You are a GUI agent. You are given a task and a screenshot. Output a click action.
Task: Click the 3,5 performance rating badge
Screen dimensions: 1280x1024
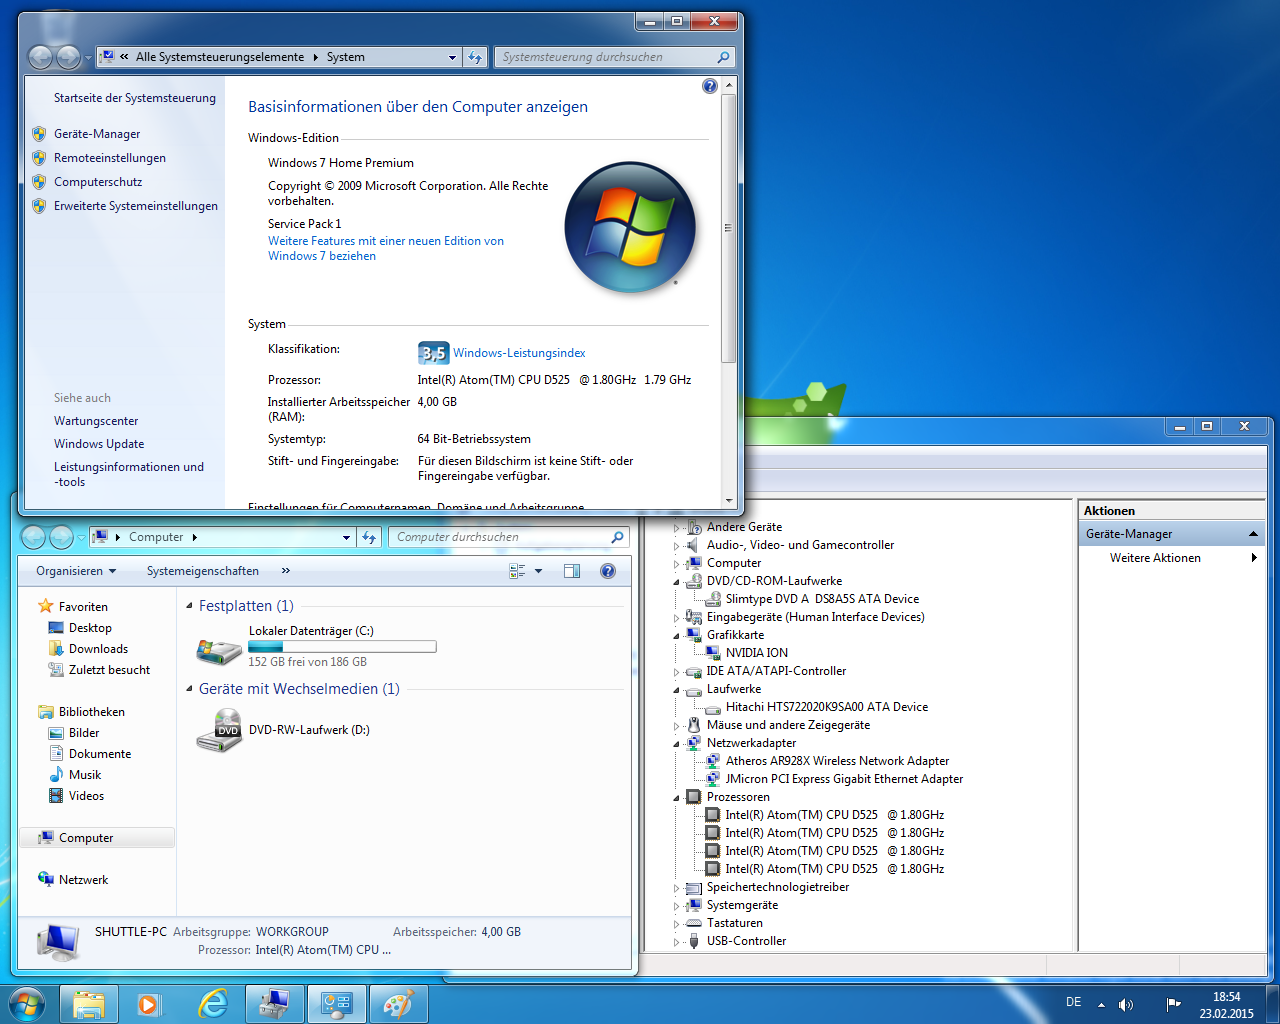click(433, 353)
